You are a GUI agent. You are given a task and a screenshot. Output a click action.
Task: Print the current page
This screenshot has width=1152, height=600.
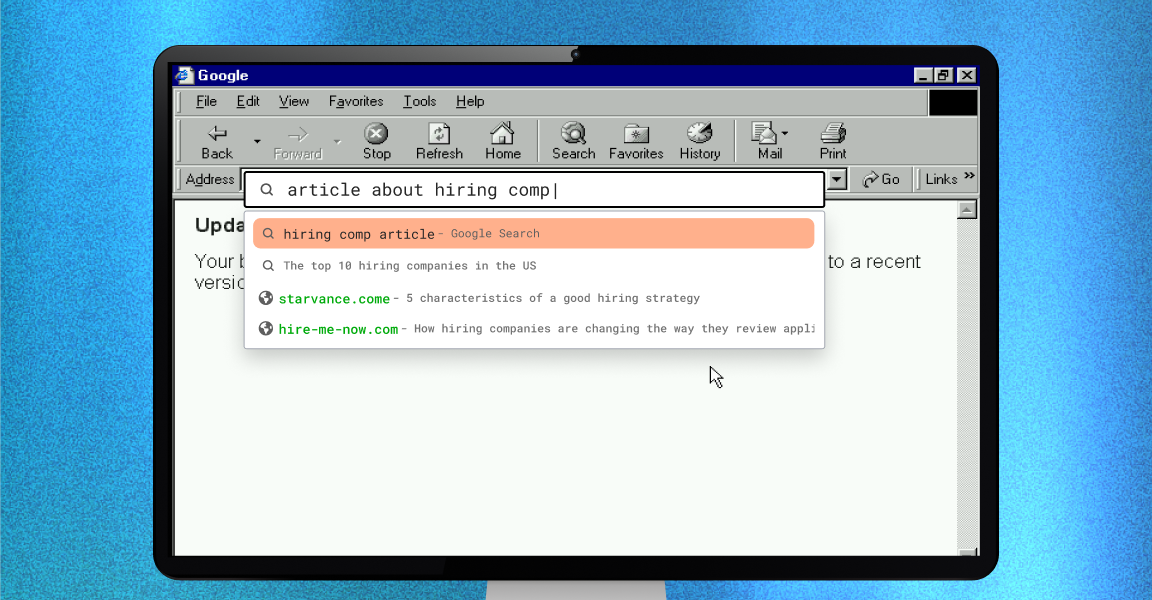coord(833,142)
